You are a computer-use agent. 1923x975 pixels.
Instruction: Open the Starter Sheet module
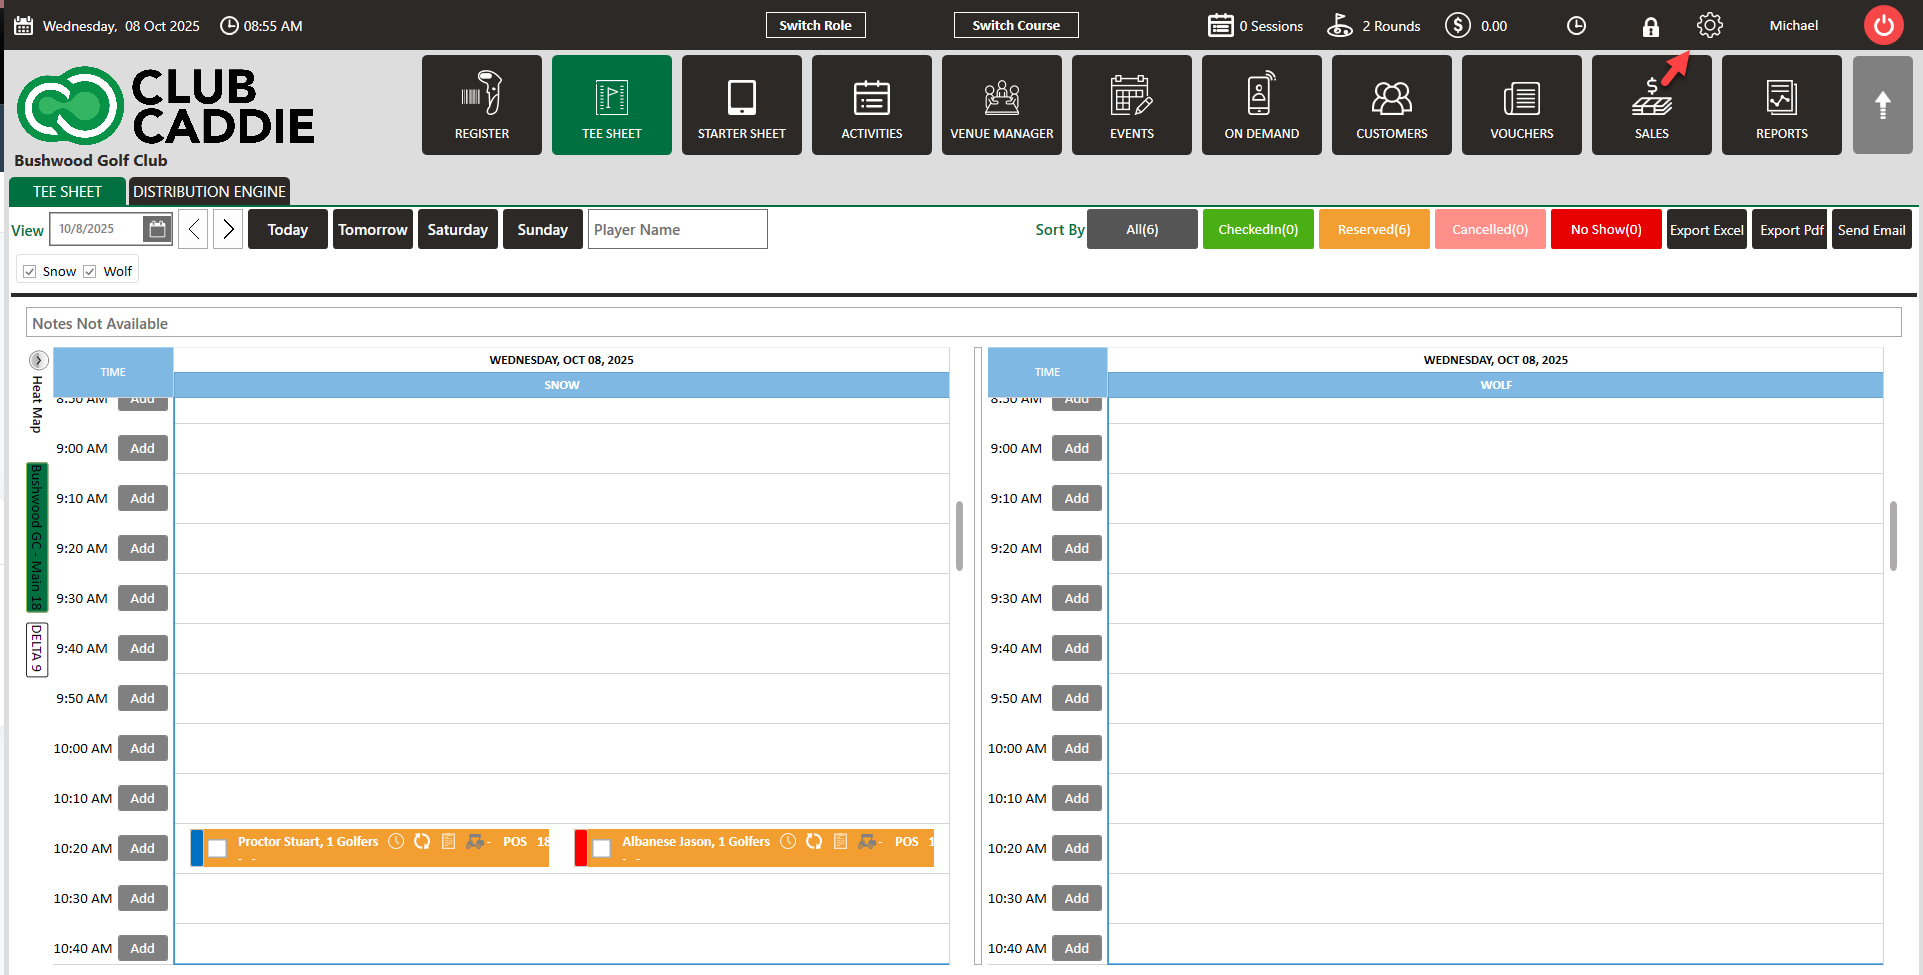tap(741, 105)
